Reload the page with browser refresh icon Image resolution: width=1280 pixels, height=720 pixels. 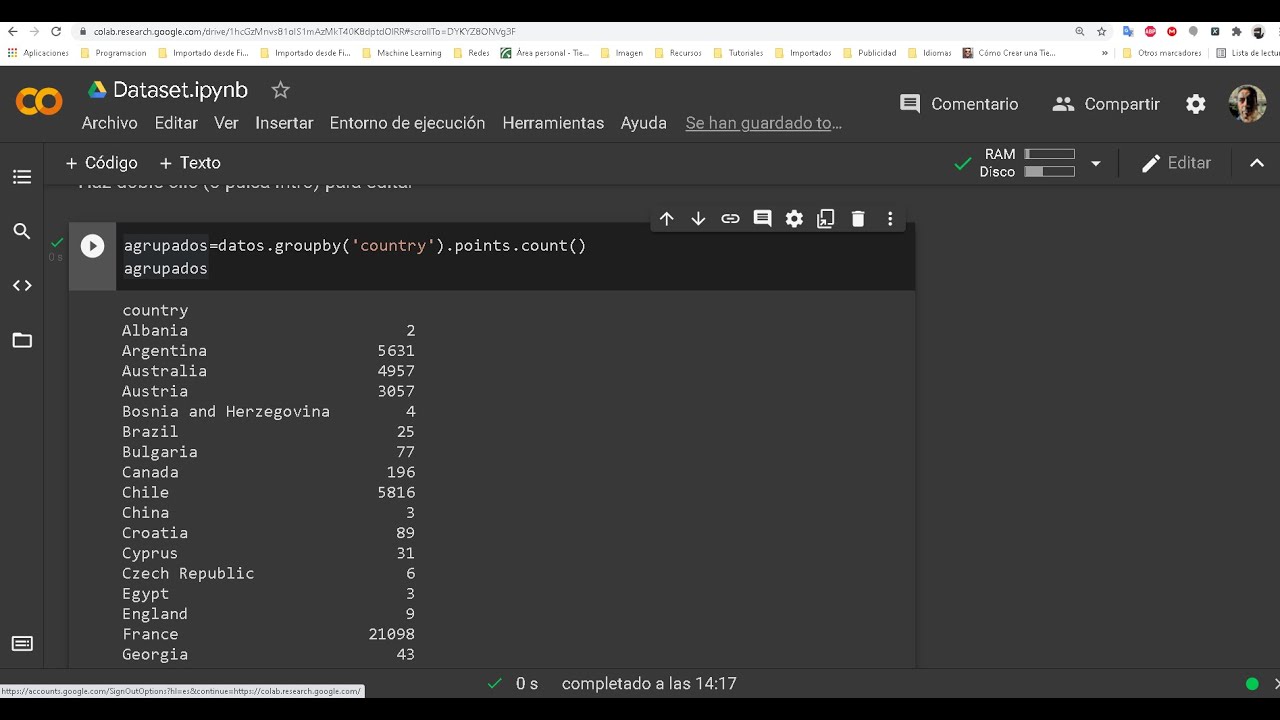click(x=56, y=31)
